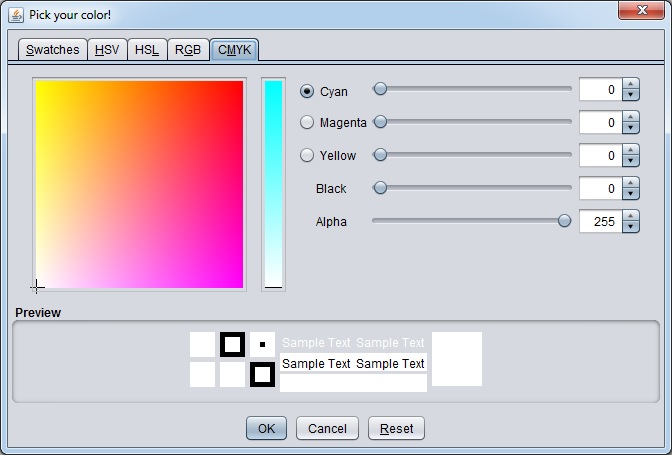Decrease the Alpha value with the down arrow
This screenshot has width=672, height=455.
click(630, 227)
